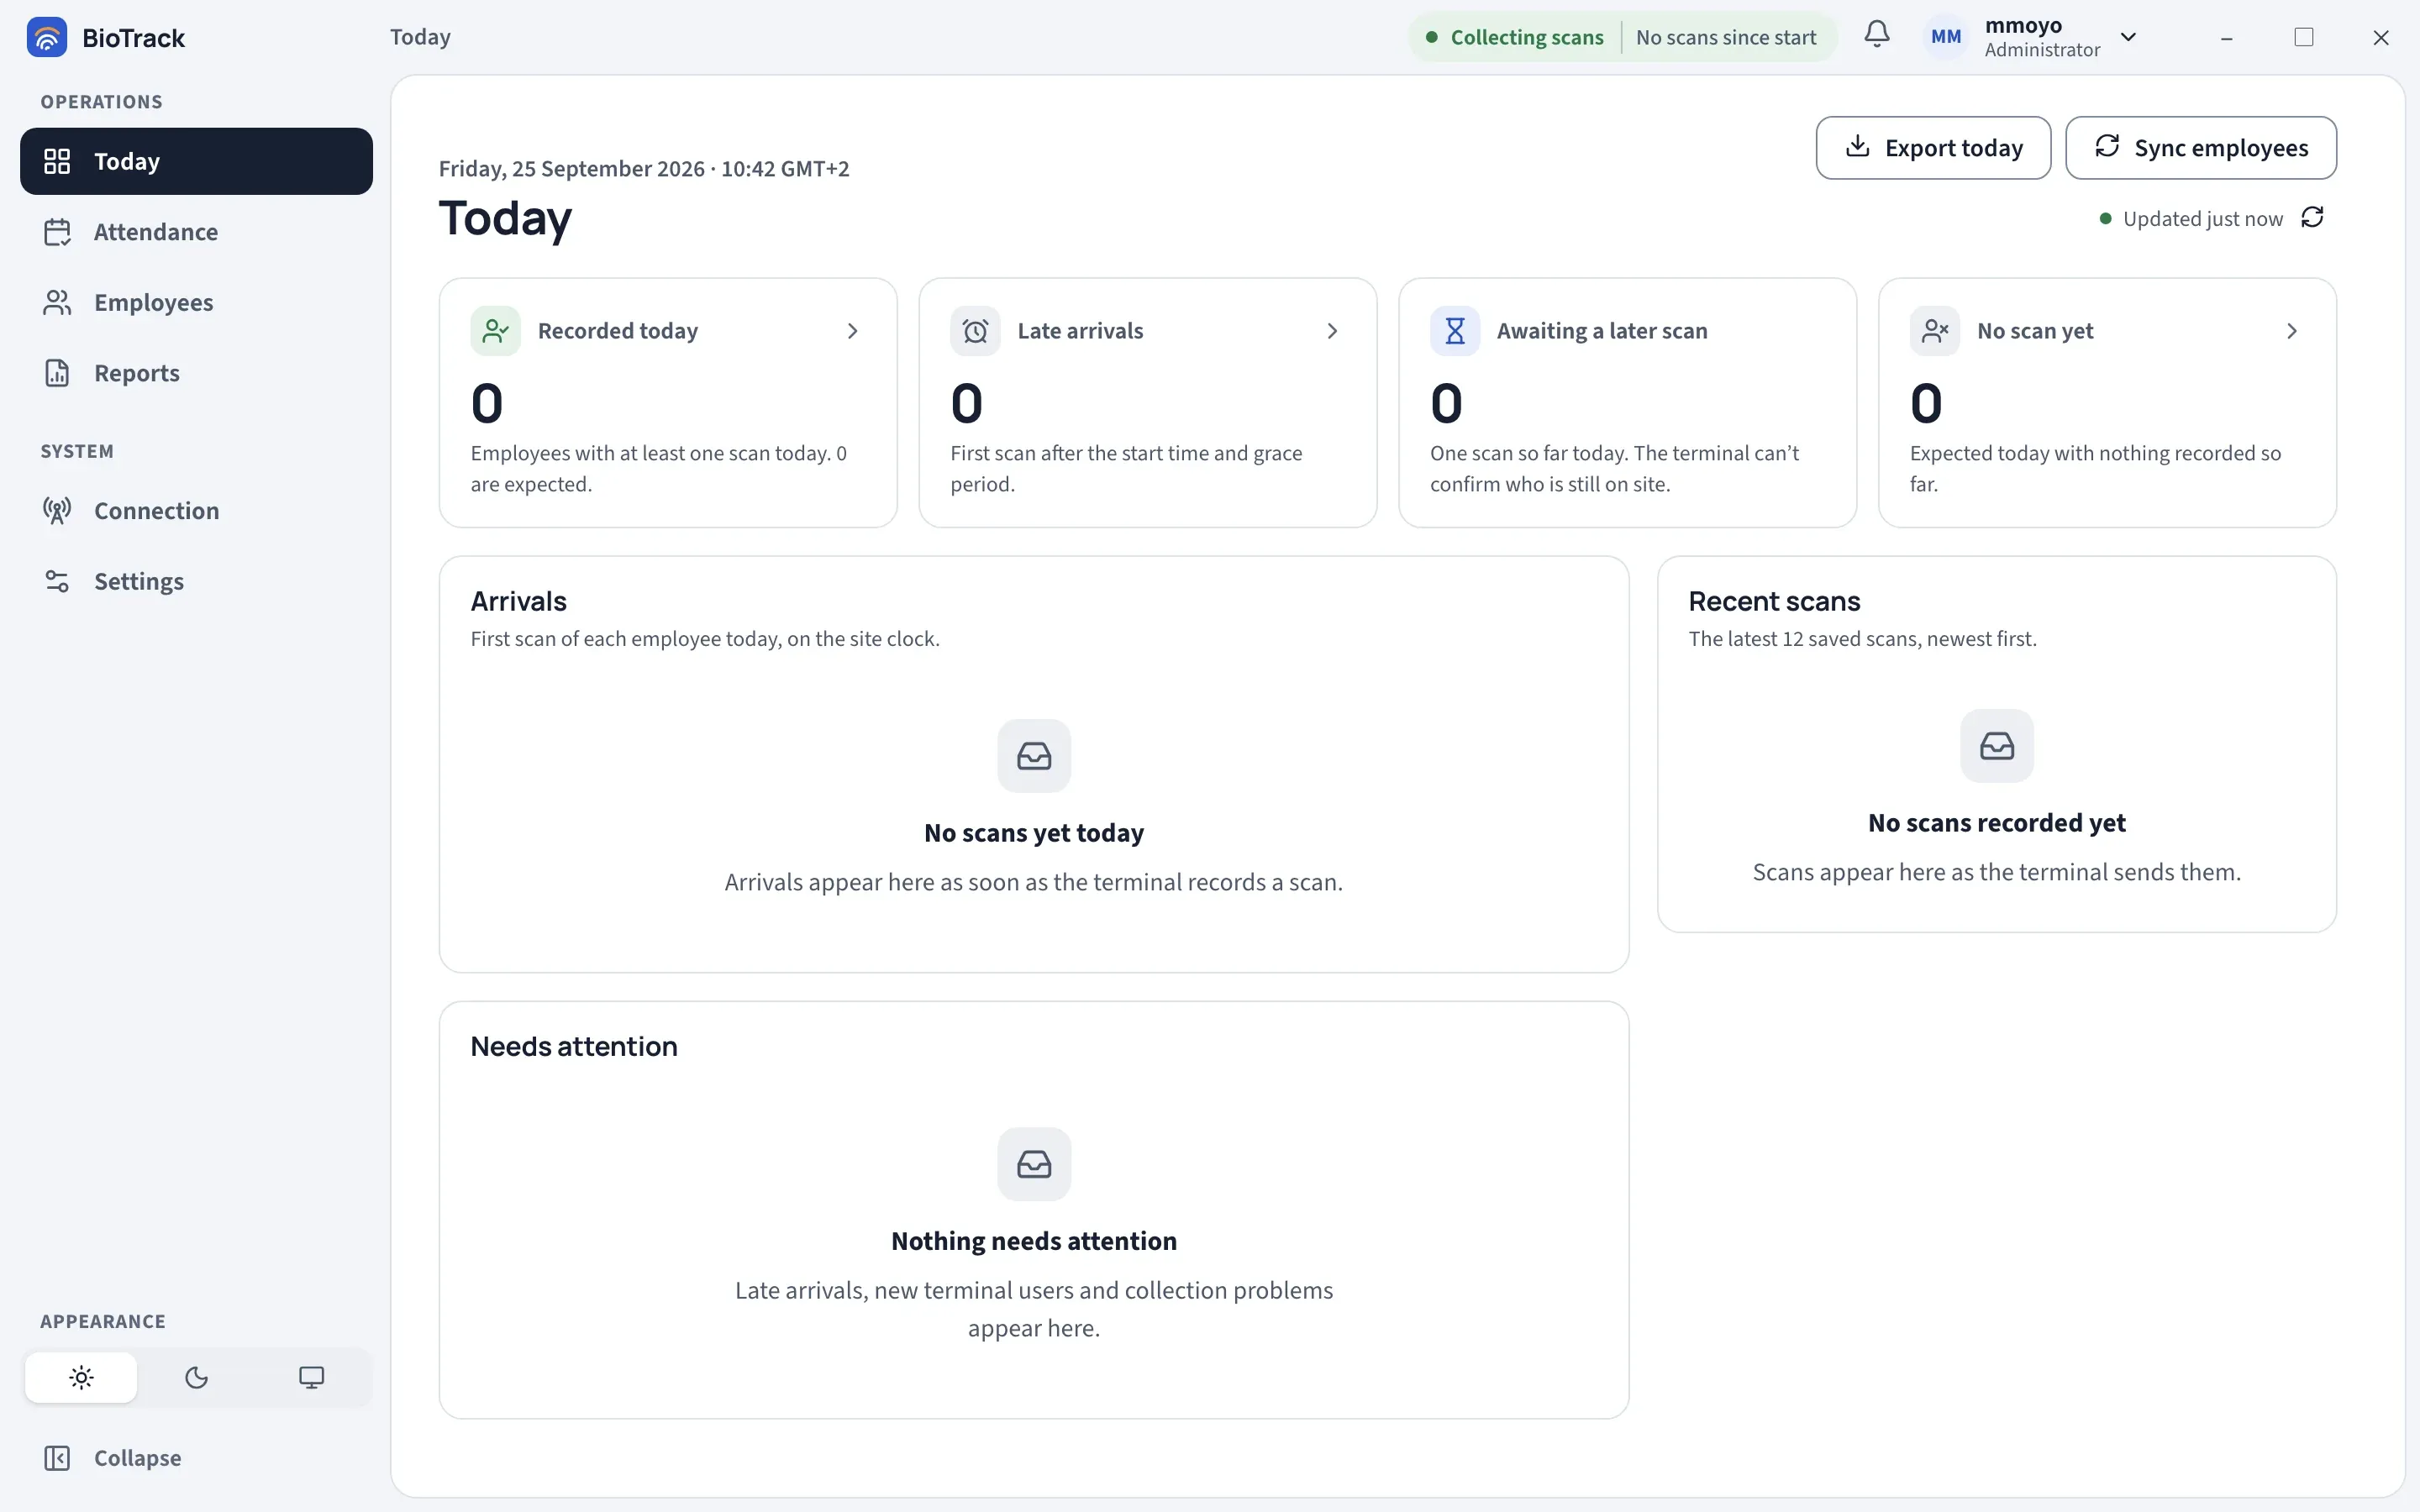The width and height of the screenshot is (2420, 1512).
Task: Open Settings page
Action: pyautogui.click(x=196, y=581)
